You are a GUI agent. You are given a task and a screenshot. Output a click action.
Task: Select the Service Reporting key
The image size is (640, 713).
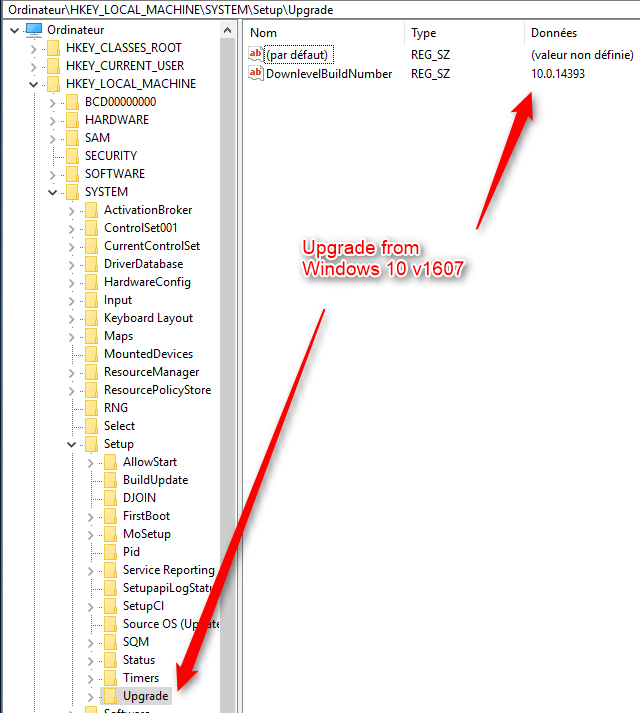pyautogui.click(x=169, y=570)
